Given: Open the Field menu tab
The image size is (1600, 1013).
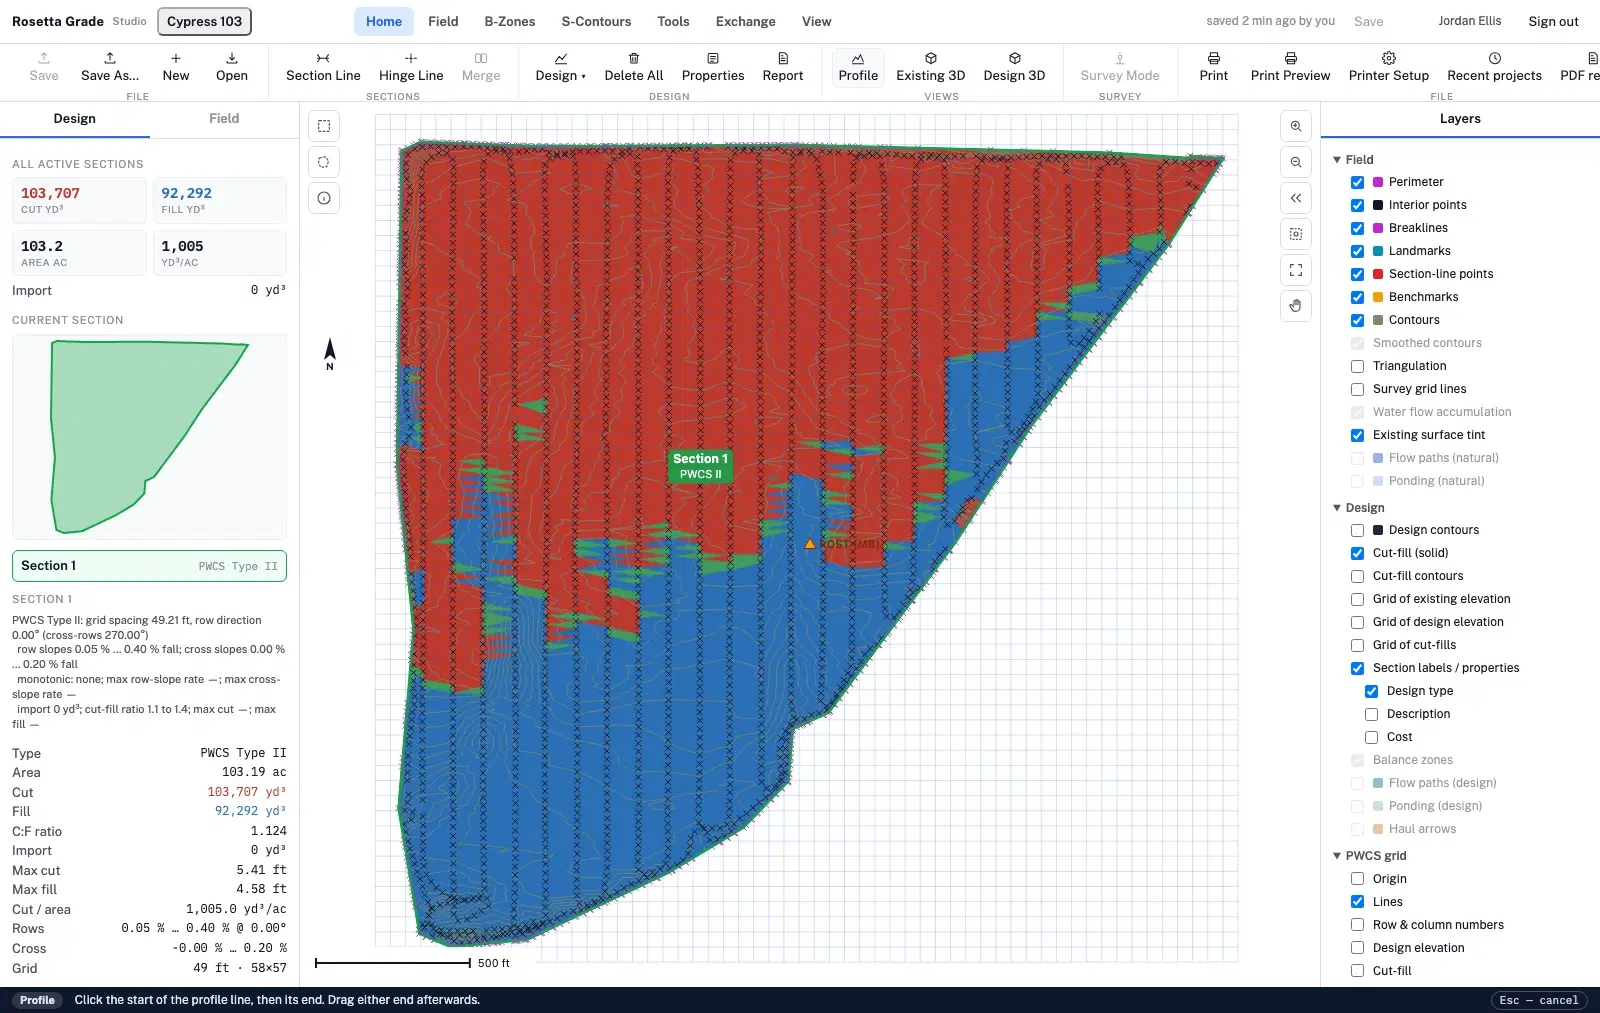Looking at the screenshot, I should [x=443, y=21].
